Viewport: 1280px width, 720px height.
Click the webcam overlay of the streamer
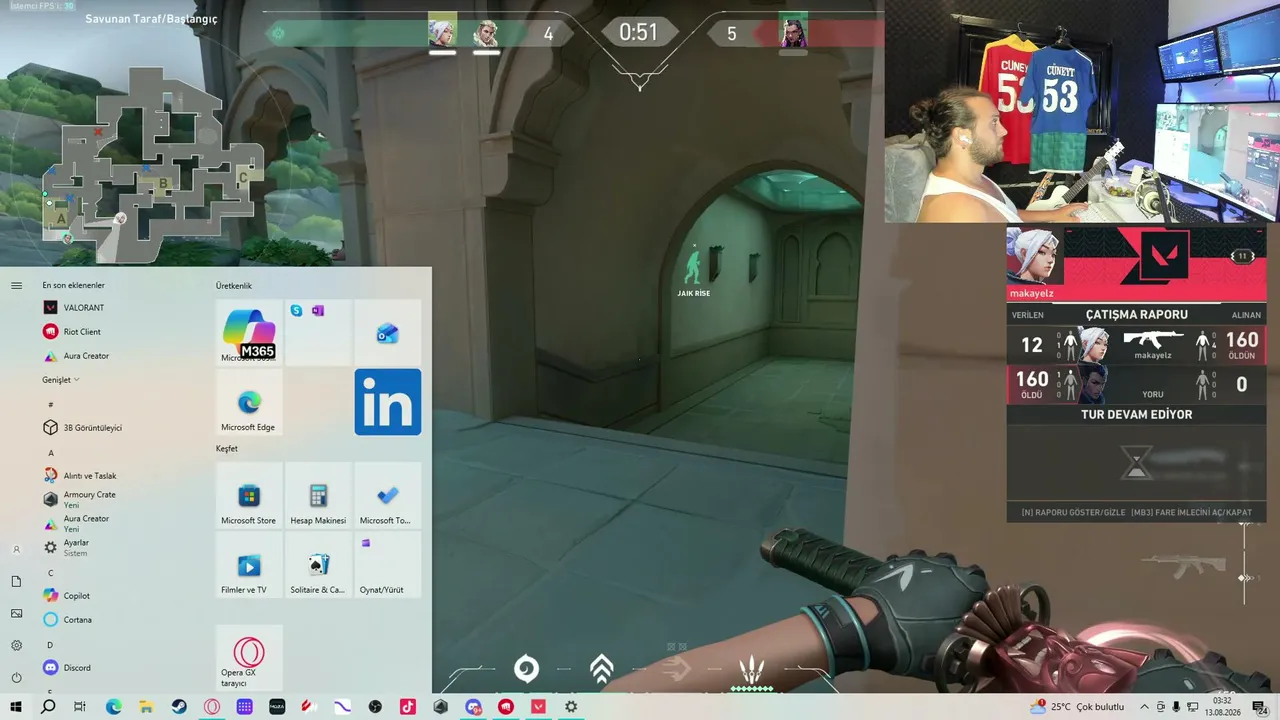(x=1082, y=111)
